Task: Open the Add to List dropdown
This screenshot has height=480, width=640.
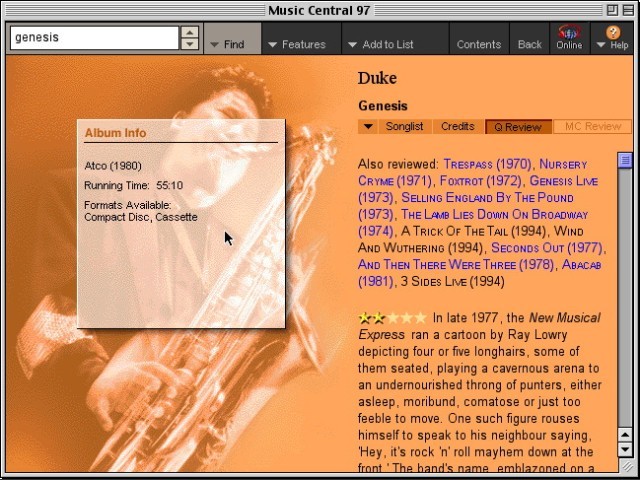Action: click(x=395, y=38)
